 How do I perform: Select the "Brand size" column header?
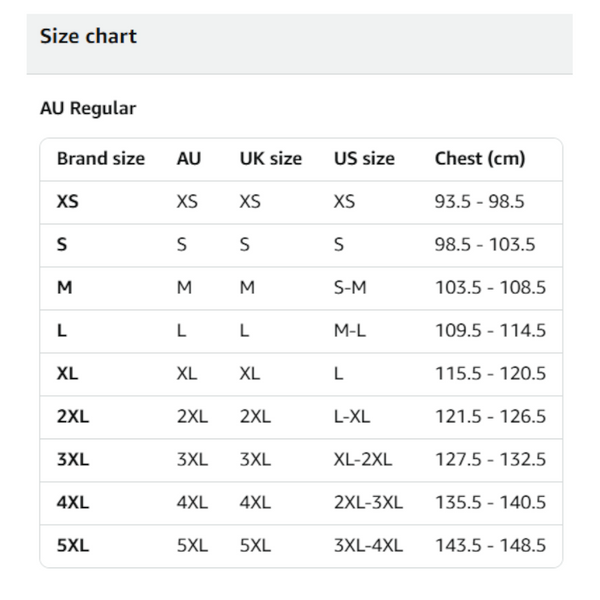point(101,159)
